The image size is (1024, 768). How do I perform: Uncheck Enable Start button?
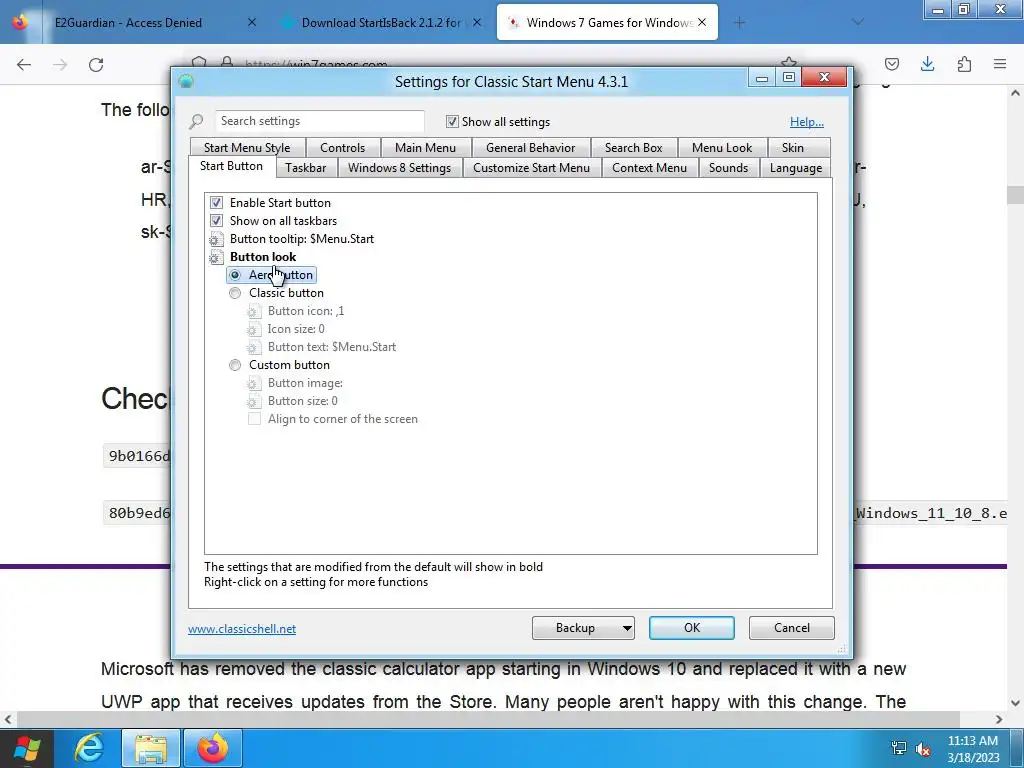click(216, 202)
